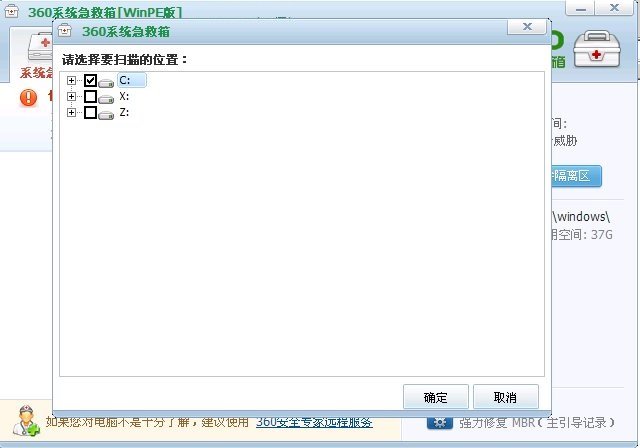This screenshot has height=448, width=640.
Task: Click the X: drive icon
Action: pos(106,97)
